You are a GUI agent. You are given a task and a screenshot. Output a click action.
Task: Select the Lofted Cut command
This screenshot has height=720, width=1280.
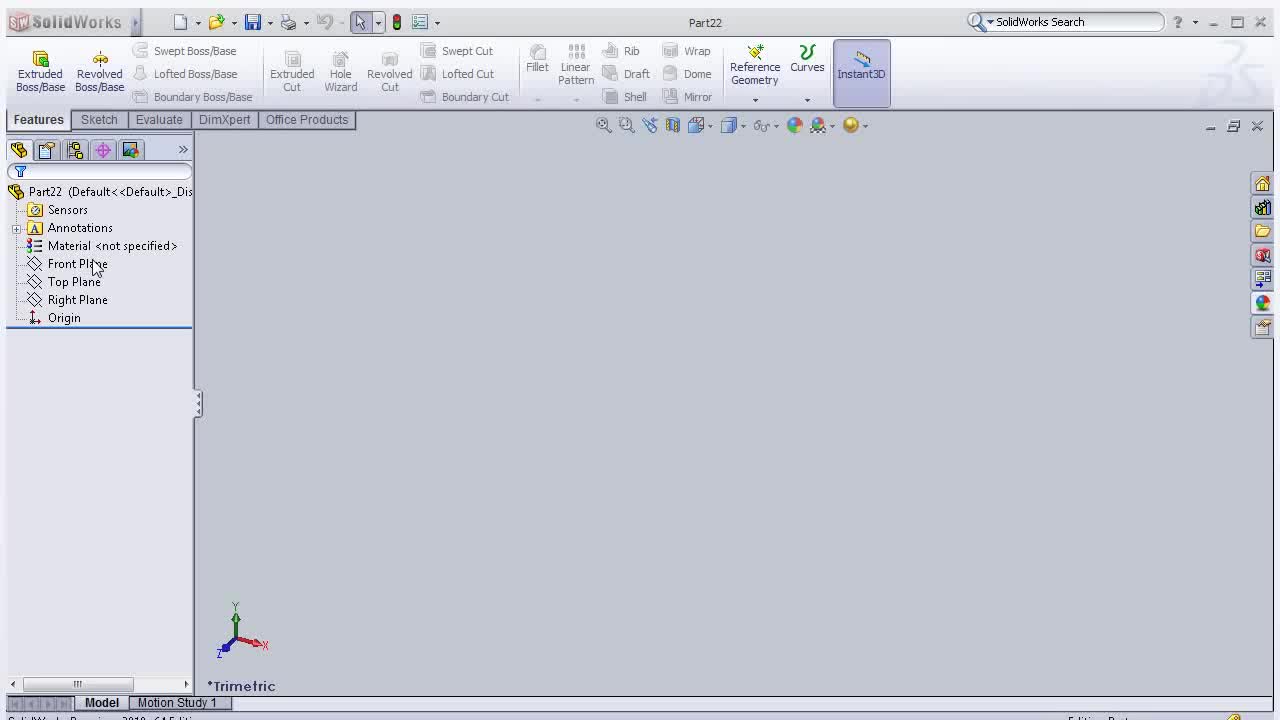[457, 74]
